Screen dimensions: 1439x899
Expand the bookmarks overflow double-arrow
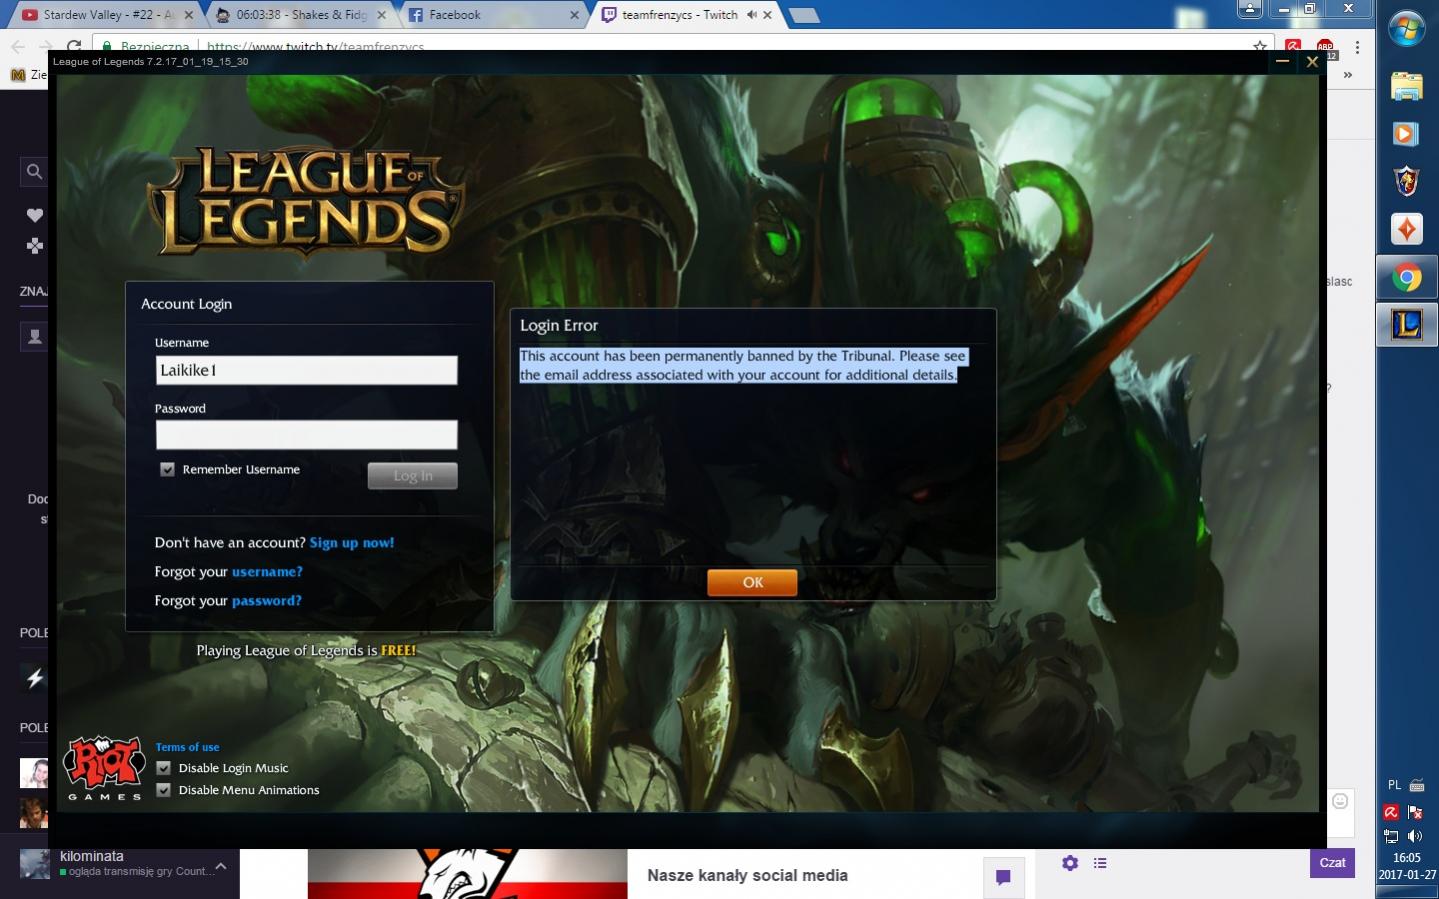[1347, 75]
